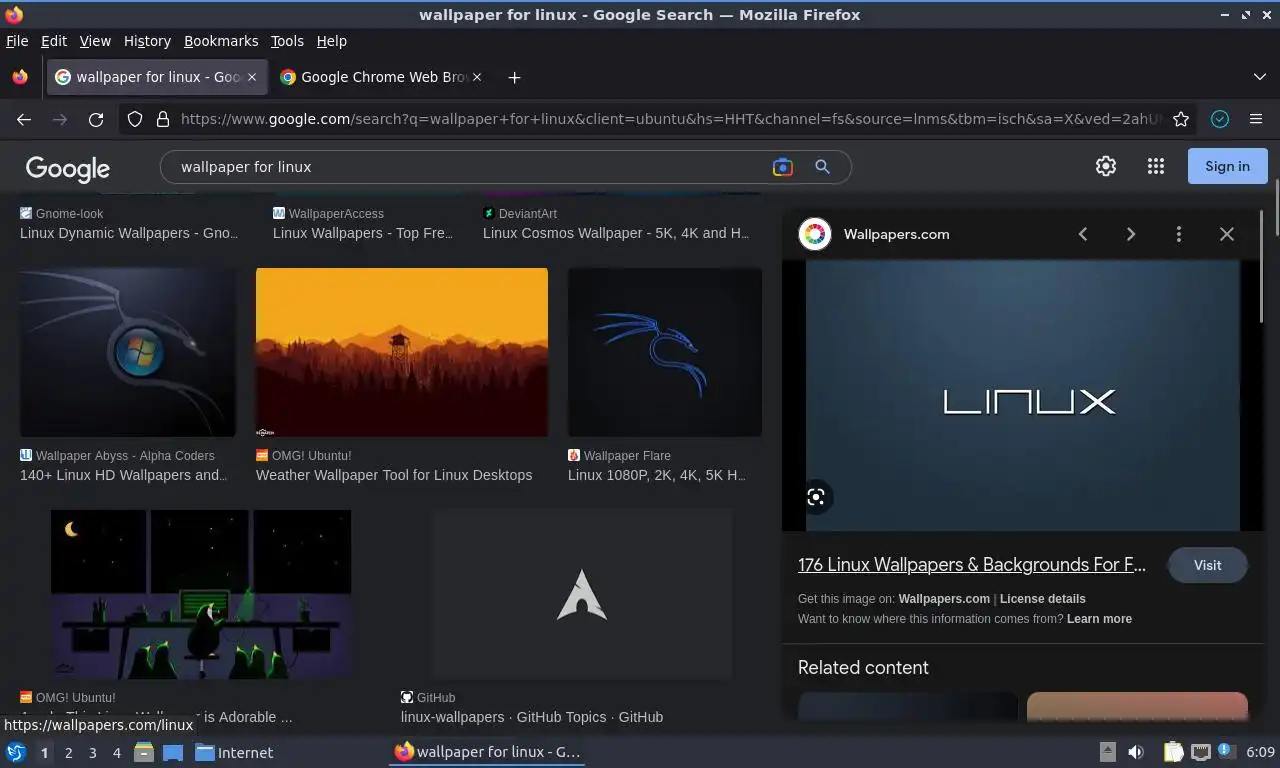The image size is (1280, 768).
Task: Open '176 Linux Wallpapers & Backgrounds' link
Action: point(972,565)
